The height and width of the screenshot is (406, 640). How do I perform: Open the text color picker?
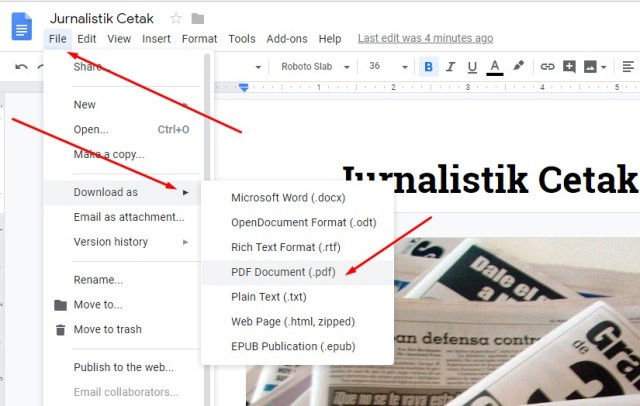click(494, 67)
